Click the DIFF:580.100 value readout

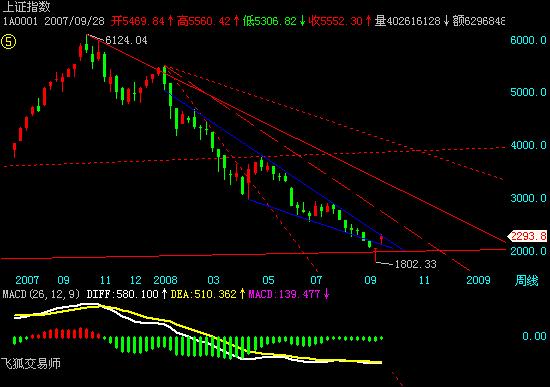coord(123,294)
